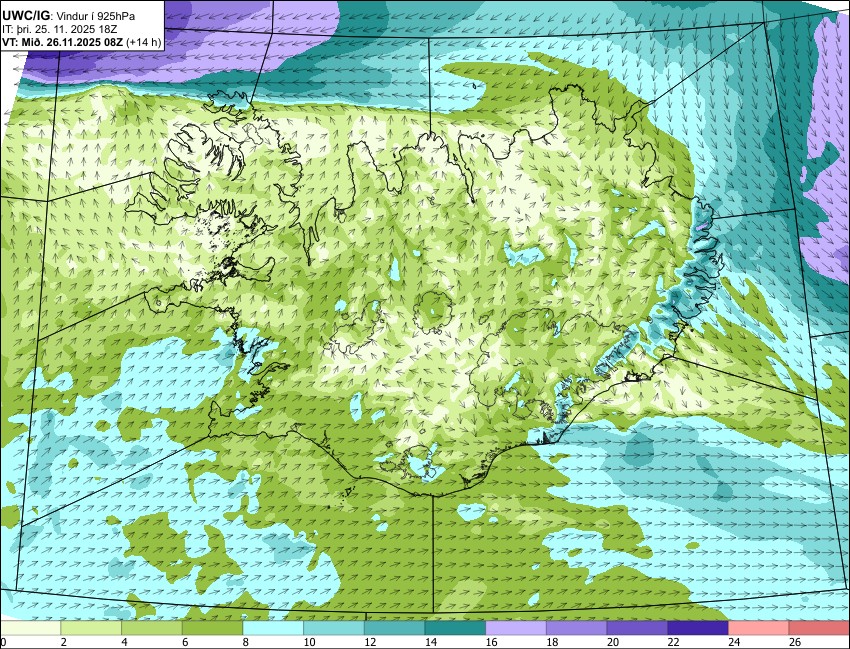Click the medium purple 18–20 legend swatch
The image size is (850, 649).
pos(577,628)
